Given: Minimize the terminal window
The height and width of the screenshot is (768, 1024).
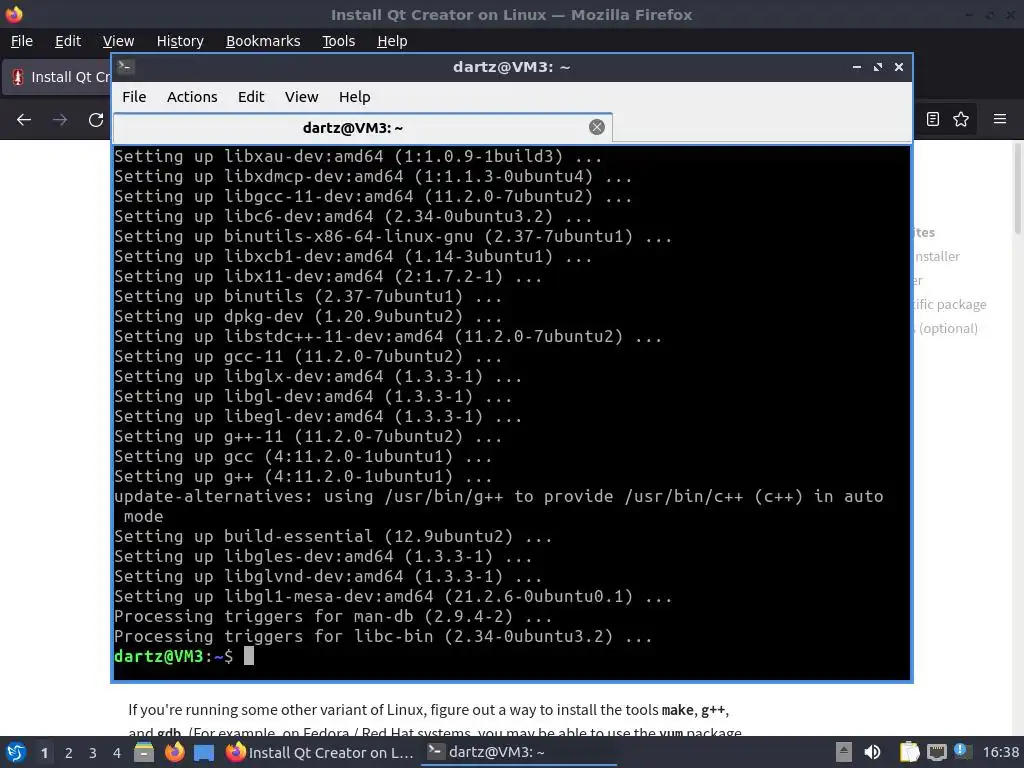Looking at the screenshot, I should (x=857, y=67).
